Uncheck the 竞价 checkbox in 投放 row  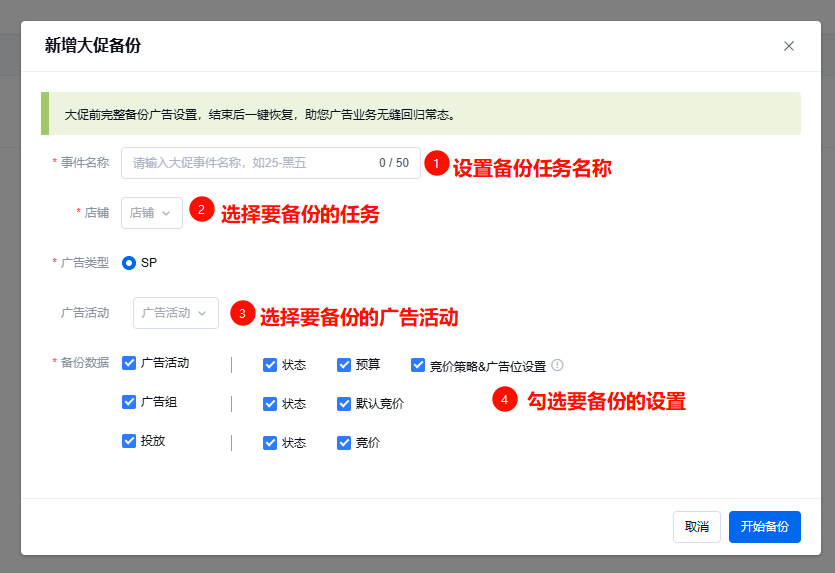point(344,442)
